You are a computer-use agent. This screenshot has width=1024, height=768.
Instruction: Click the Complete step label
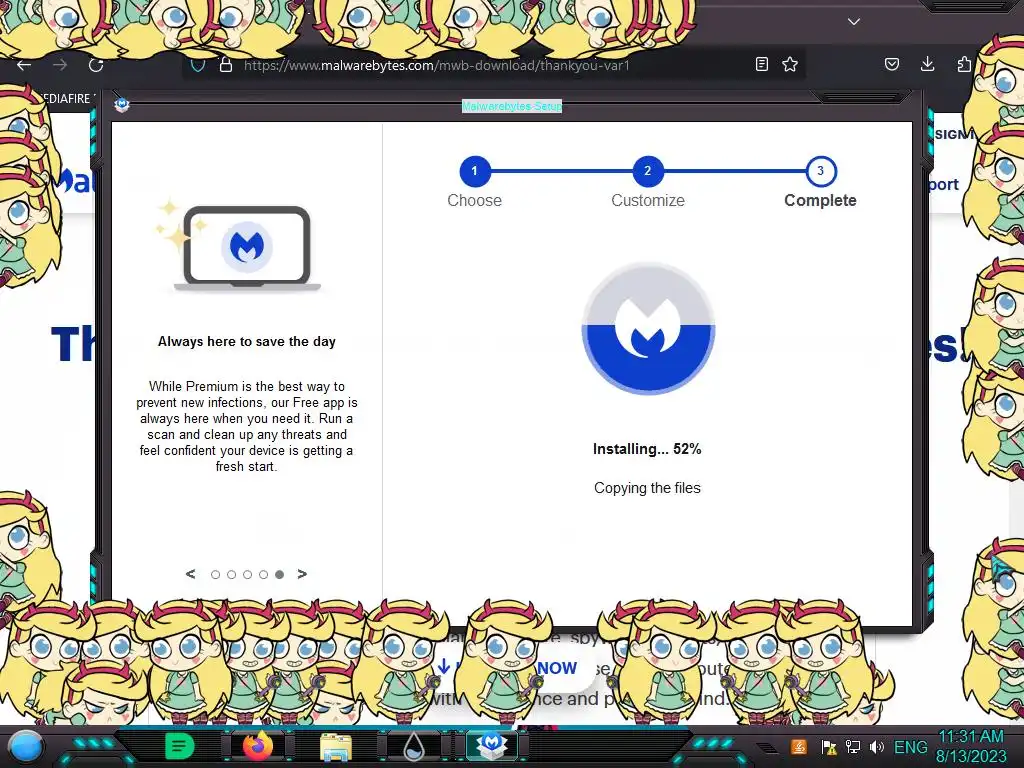pyautogui.click(x=820, y=200)
